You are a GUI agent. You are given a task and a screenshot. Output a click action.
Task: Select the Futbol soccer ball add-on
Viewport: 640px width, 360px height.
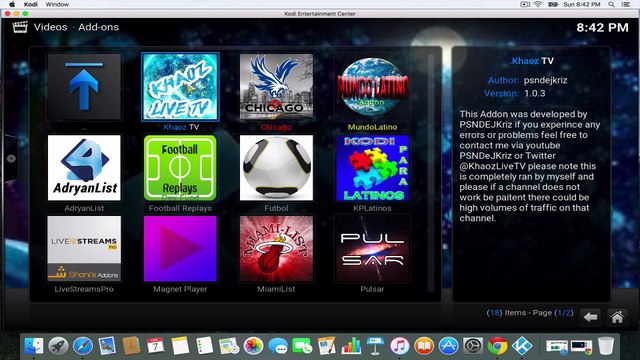tap(276, 168)
